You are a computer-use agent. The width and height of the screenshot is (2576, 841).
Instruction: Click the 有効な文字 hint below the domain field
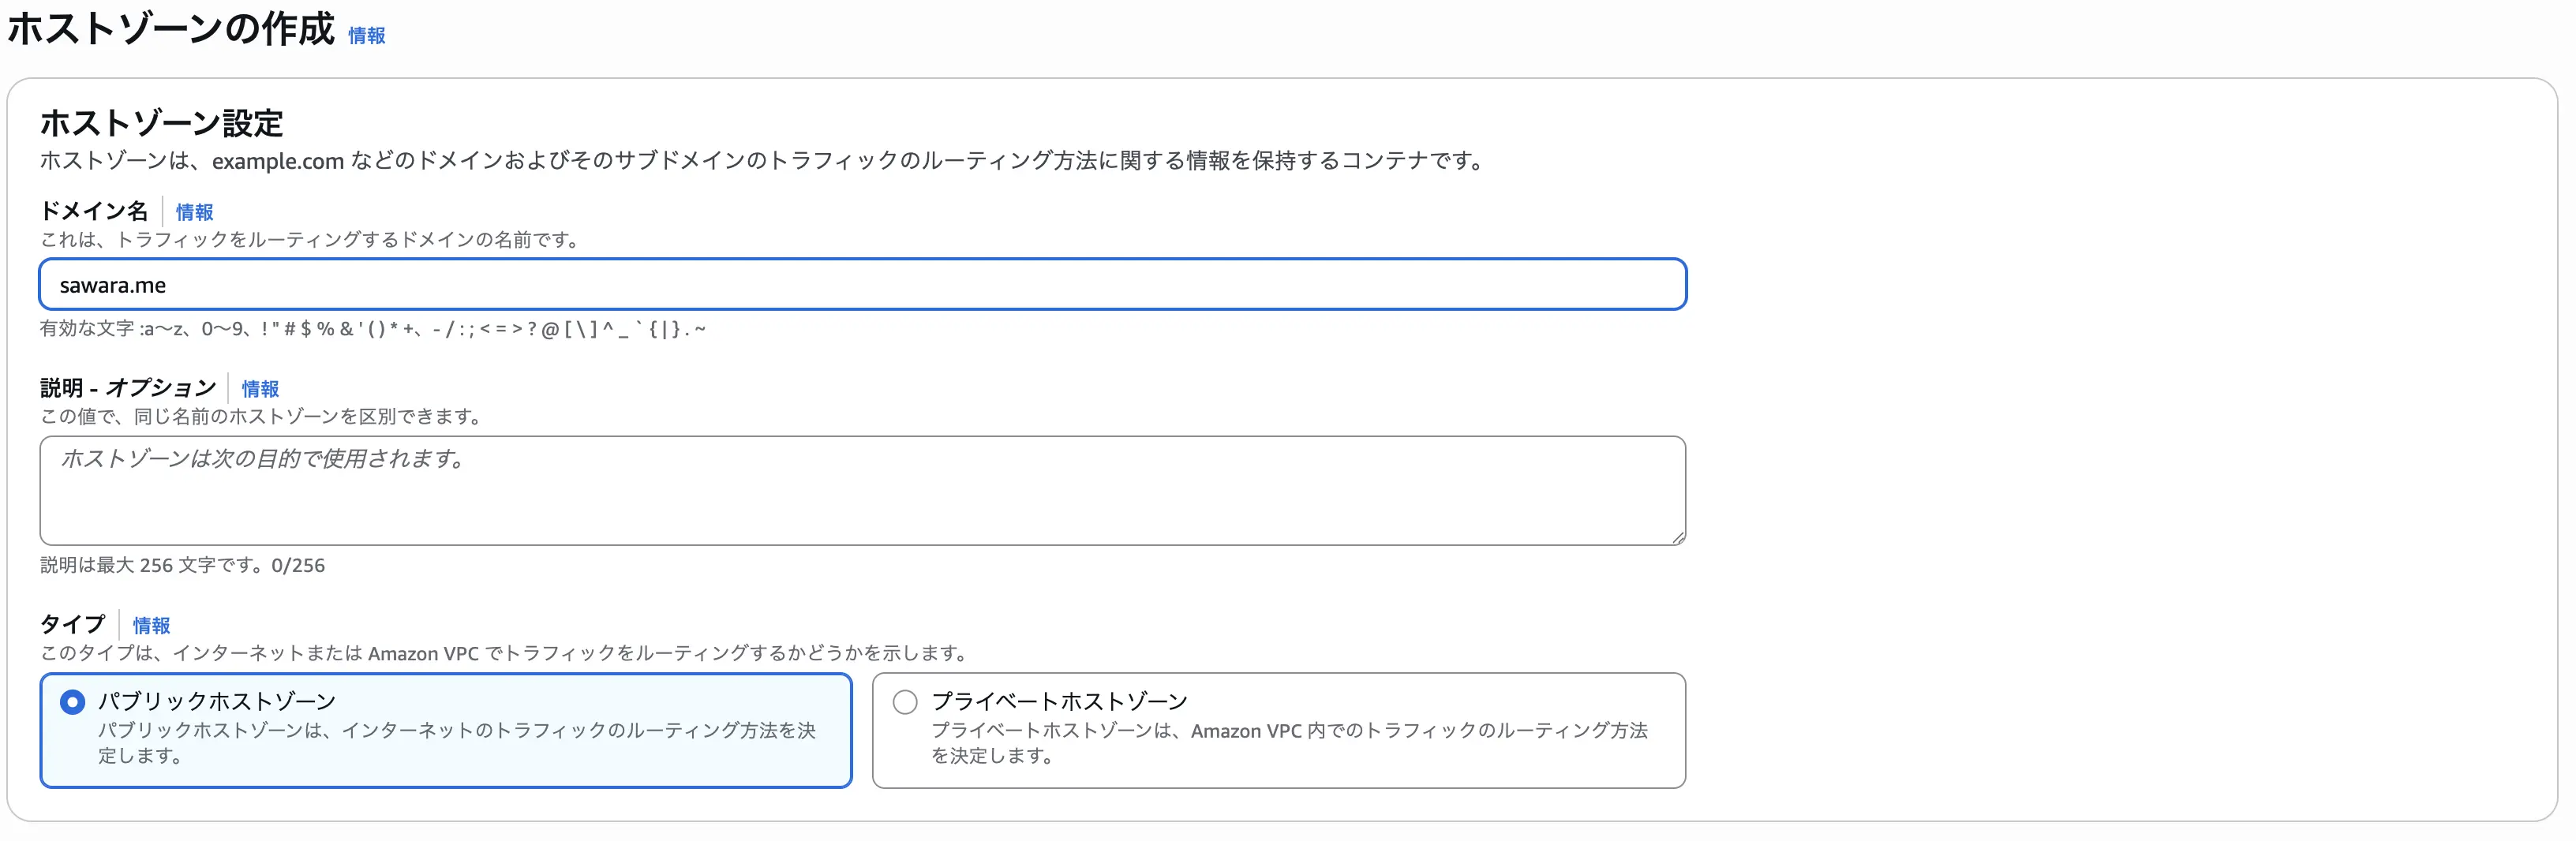coord(372,329)
